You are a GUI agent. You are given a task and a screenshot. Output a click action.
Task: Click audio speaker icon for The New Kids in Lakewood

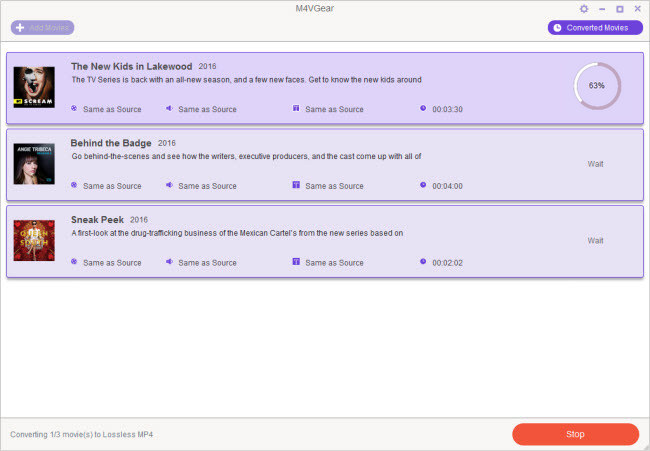pos(169,108)
